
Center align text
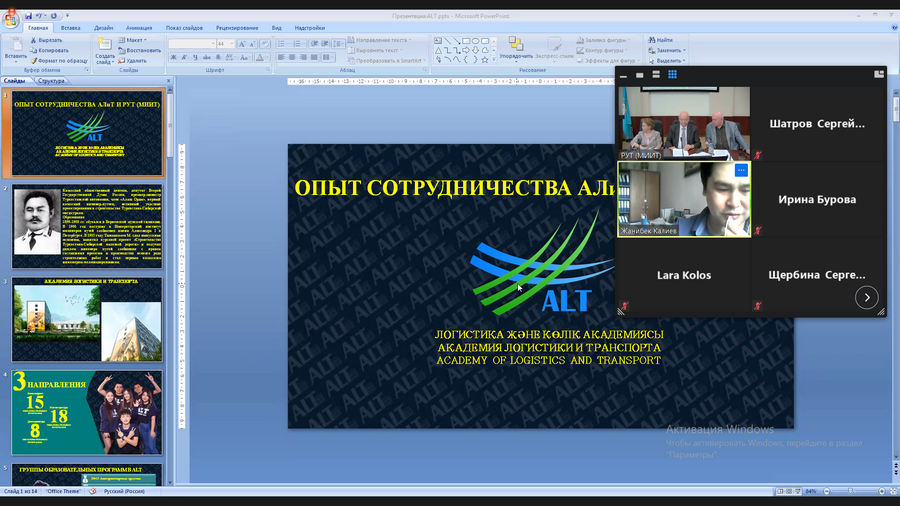coord(292,57)
